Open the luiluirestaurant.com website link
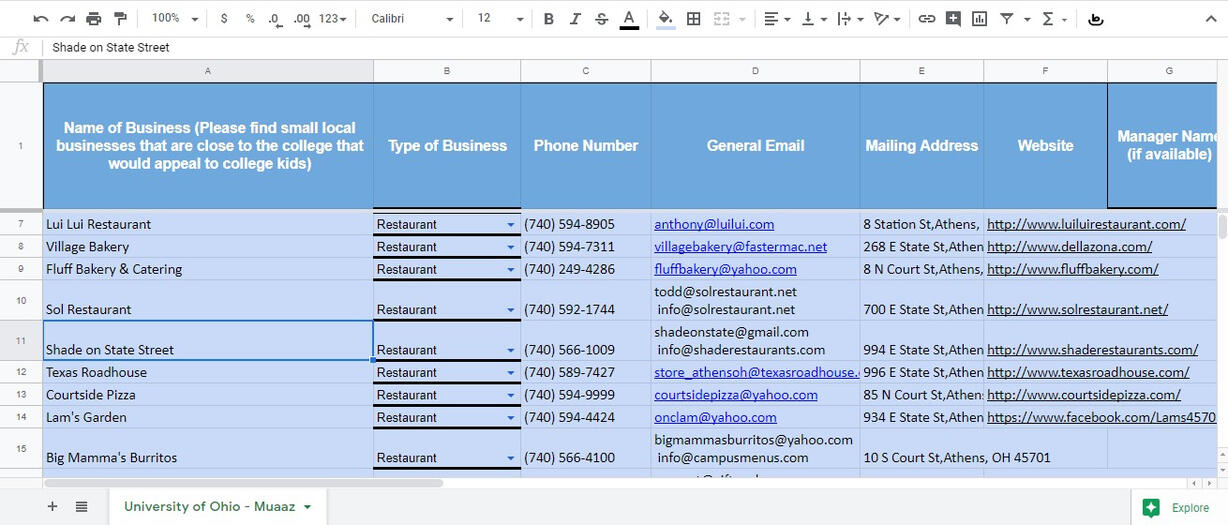 coord(1086,224)
